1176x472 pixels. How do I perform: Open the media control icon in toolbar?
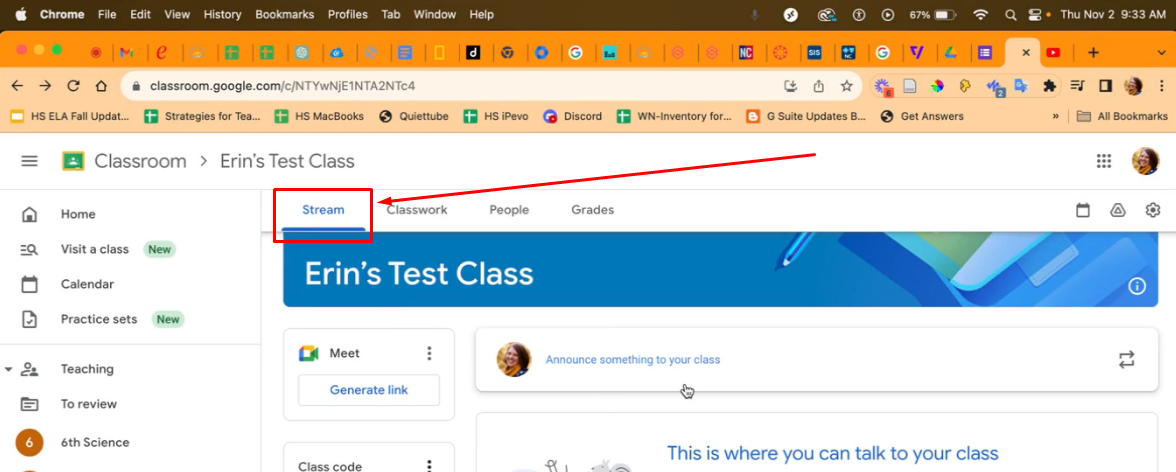coord(1078,86)
